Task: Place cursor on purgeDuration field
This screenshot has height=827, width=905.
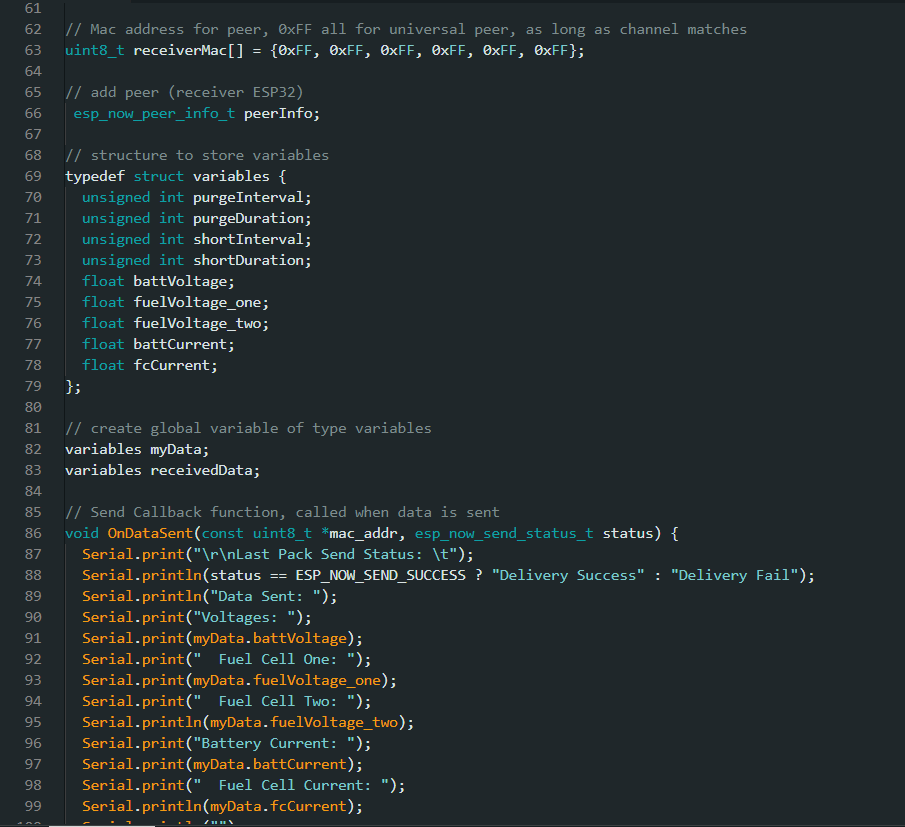Action: click(249, 218)
